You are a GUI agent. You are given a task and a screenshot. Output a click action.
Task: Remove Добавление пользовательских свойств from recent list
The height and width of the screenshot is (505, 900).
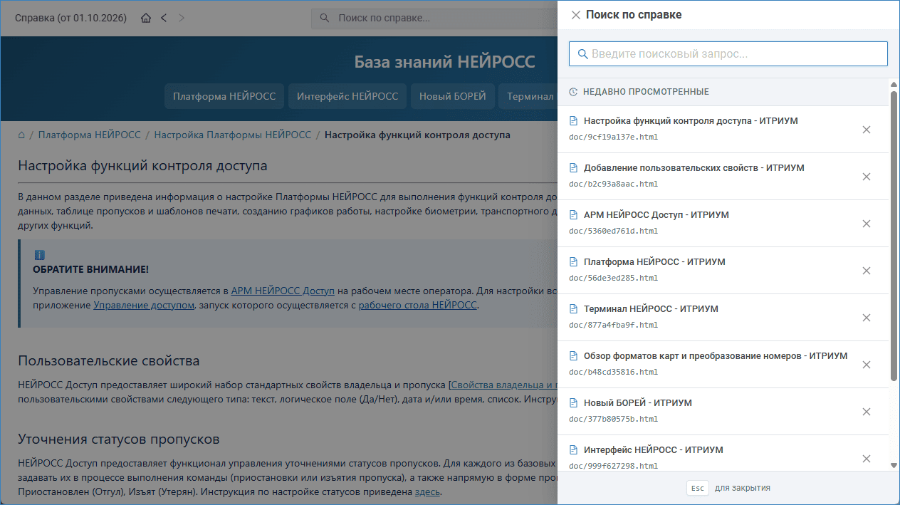pyautogui.click(x=866, y=177)
